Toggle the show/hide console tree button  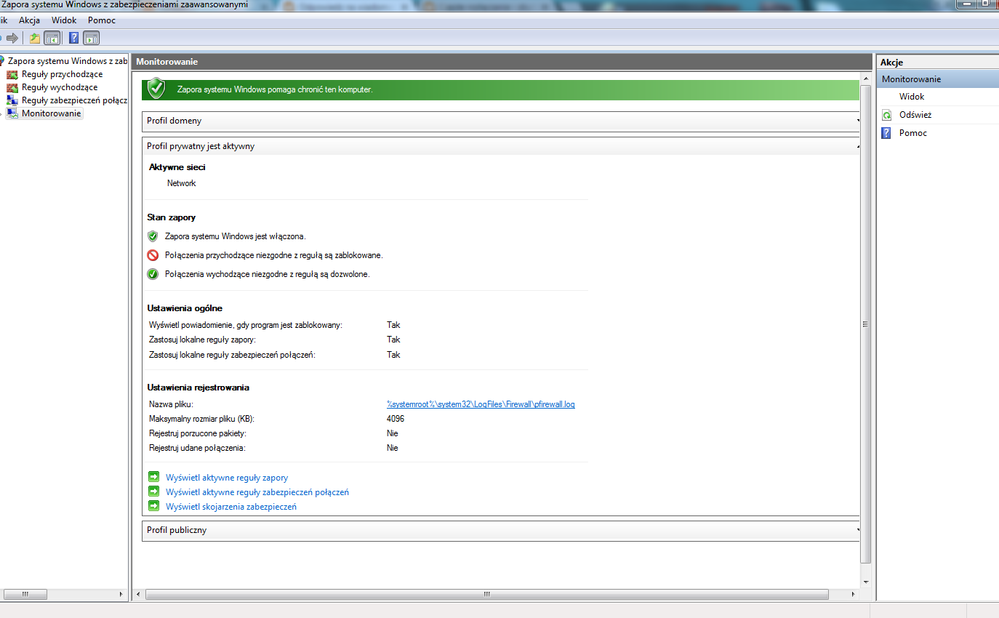click(x=53, y=38)
